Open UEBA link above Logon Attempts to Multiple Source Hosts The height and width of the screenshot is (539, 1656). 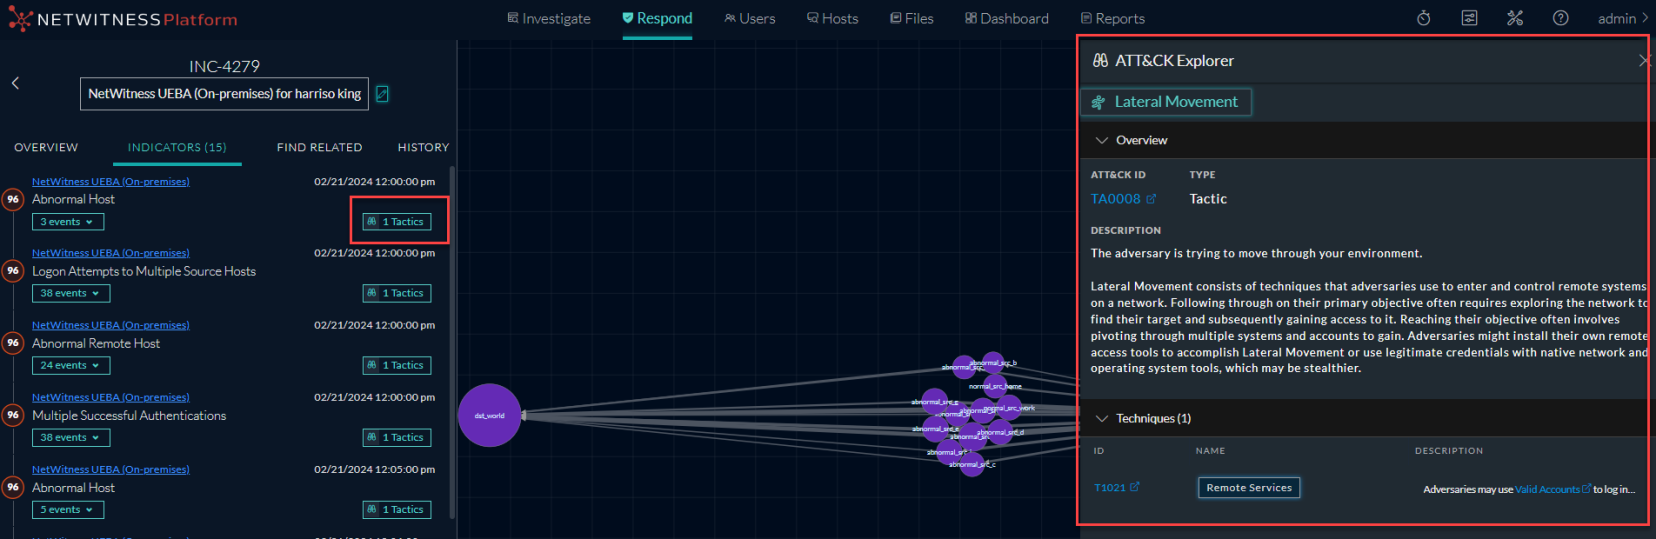point(111,253)
